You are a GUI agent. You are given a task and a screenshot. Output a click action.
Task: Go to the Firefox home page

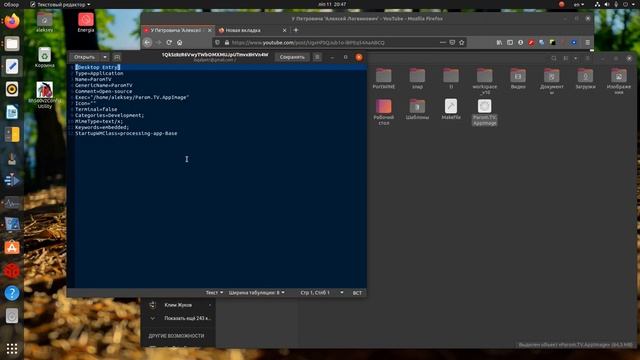coord(180,42)
